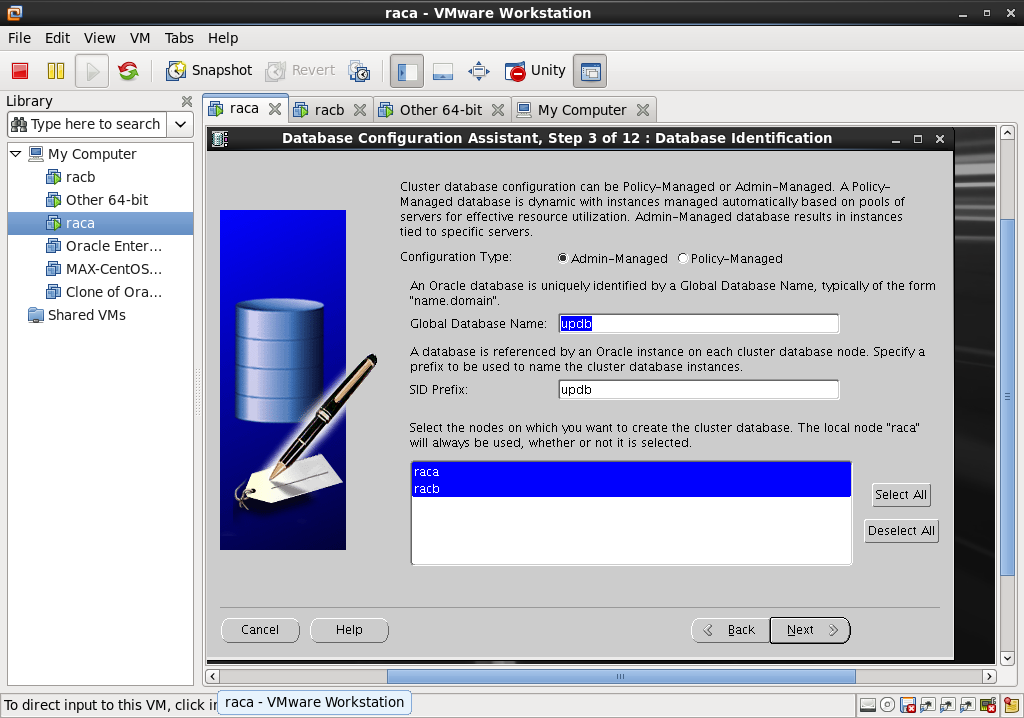
Task: Switch to Unity mode
Action: (x=535, y=71)
